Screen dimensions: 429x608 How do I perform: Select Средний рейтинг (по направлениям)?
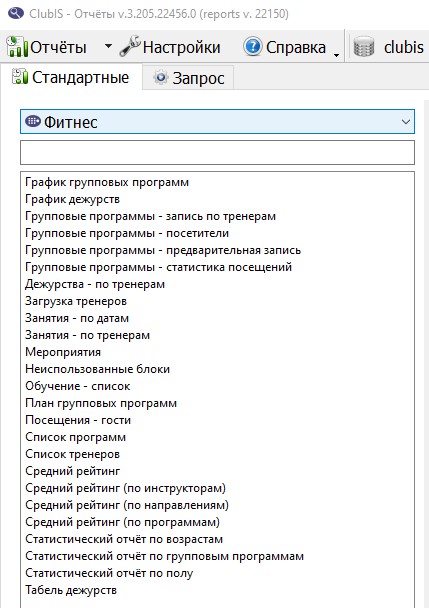click(127, 506)
